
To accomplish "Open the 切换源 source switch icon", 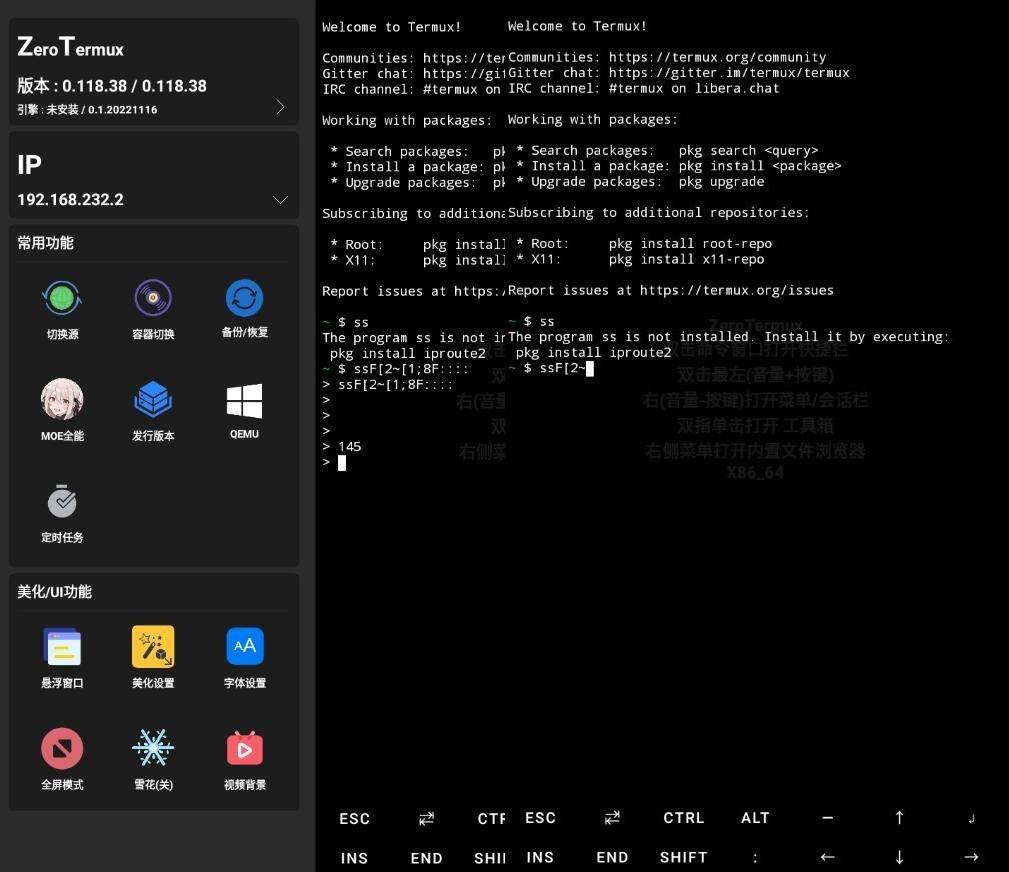I will click(x=62, y=298).
